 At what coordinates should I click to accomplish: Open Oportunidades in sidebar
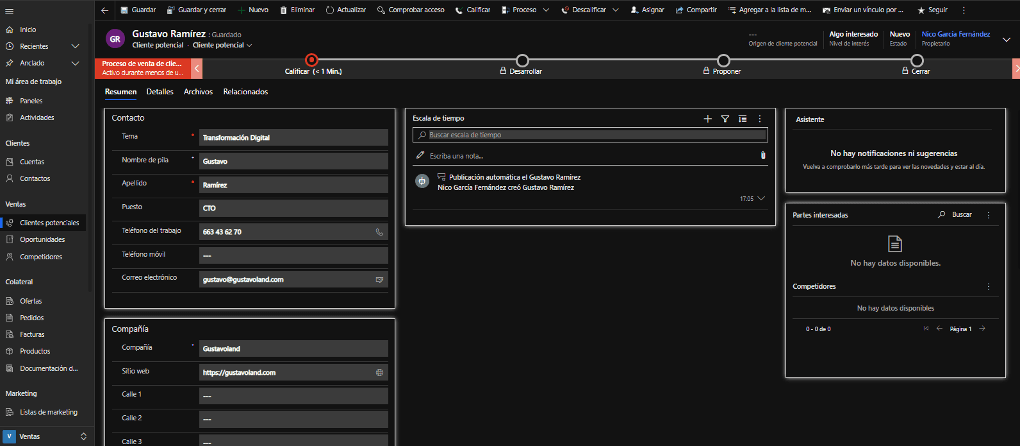click(x=43, y=239)
